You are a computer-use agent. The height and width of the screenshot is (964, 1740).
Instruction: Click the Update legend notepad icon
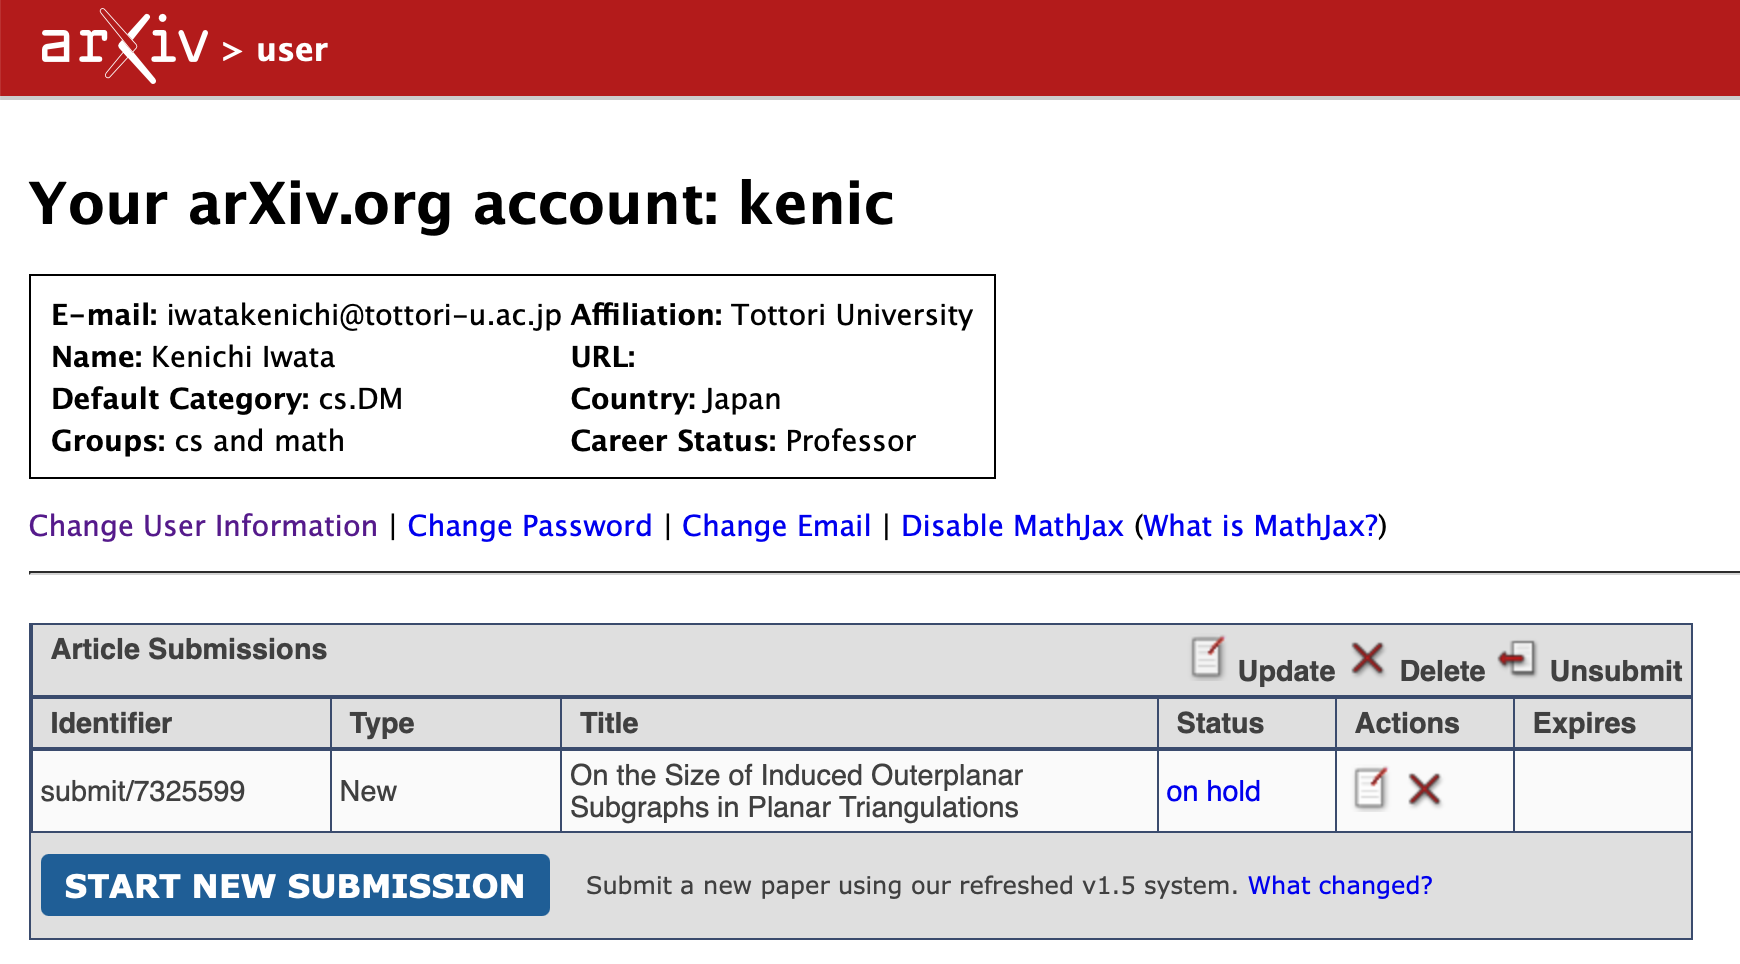pyautogui.click(x=1207, y=658)
